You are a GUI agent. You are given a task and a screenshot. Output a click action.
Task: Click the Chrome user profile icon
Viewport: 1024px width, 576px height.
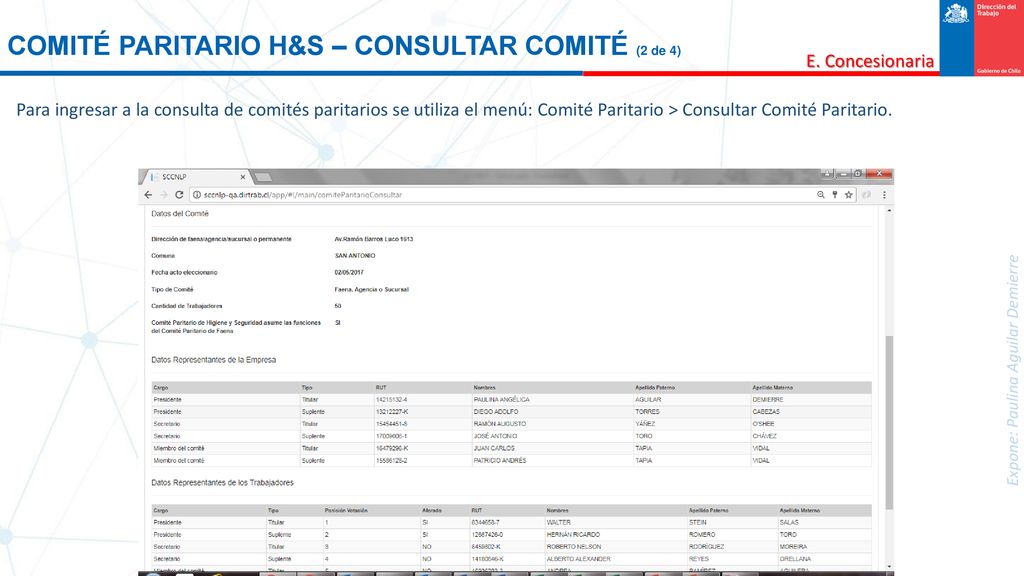coord(827,174)
